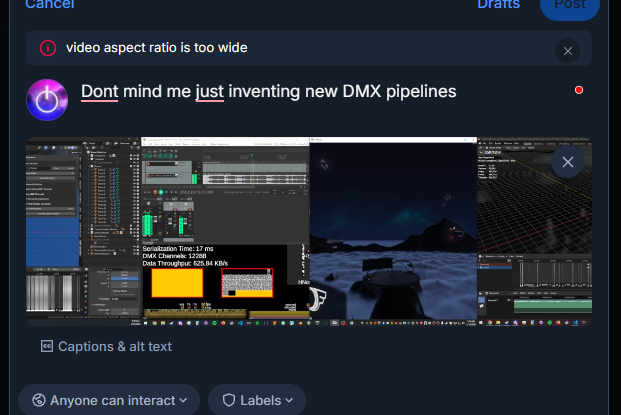This screenshot has width=621, height=415.
Task: Click the power-symbol profile avatar
Action: pyautogui.click(x=46, y=99)
